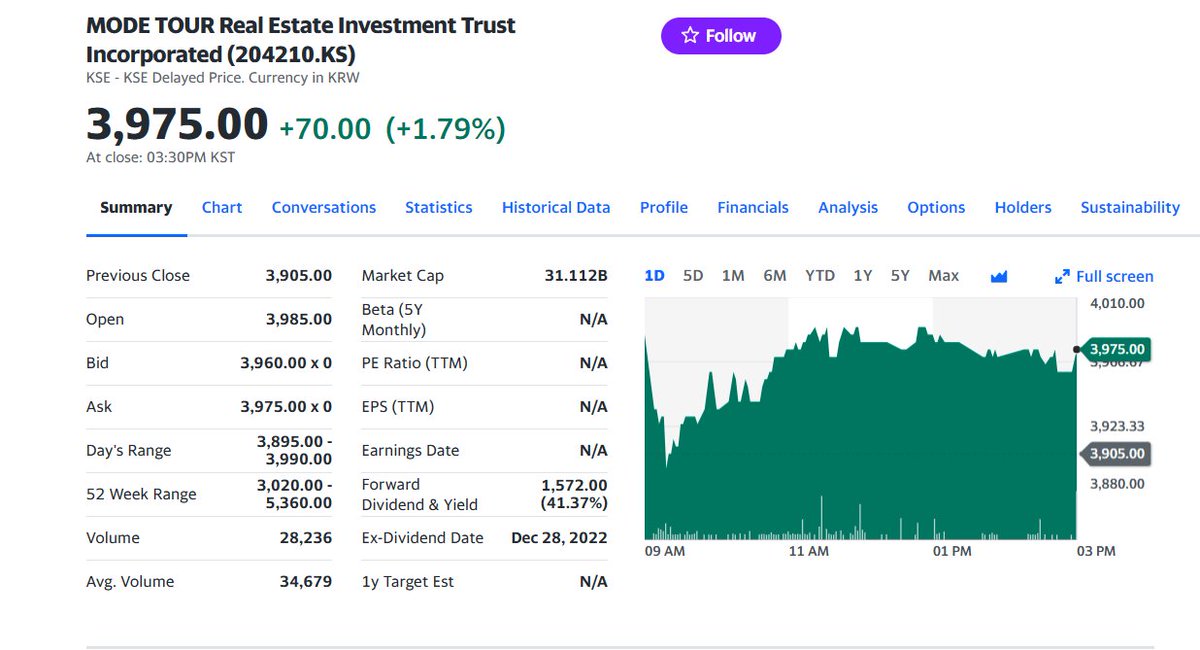Image resolution: width=1200 pixels, height=650 pixels.
Task: Click the large 3,975.00 quote price
Action: pyautogui.click(x=177, y=125)
